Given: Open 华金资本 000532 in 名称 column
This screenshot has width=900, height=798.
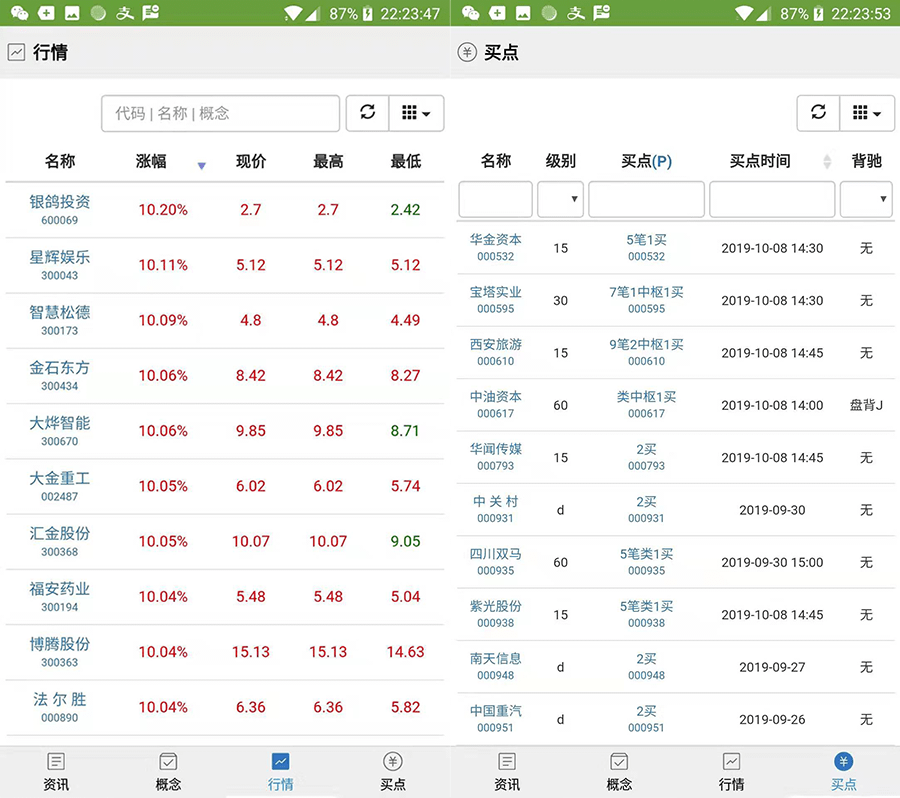Looking at the screenshot, I should (495, 247).
